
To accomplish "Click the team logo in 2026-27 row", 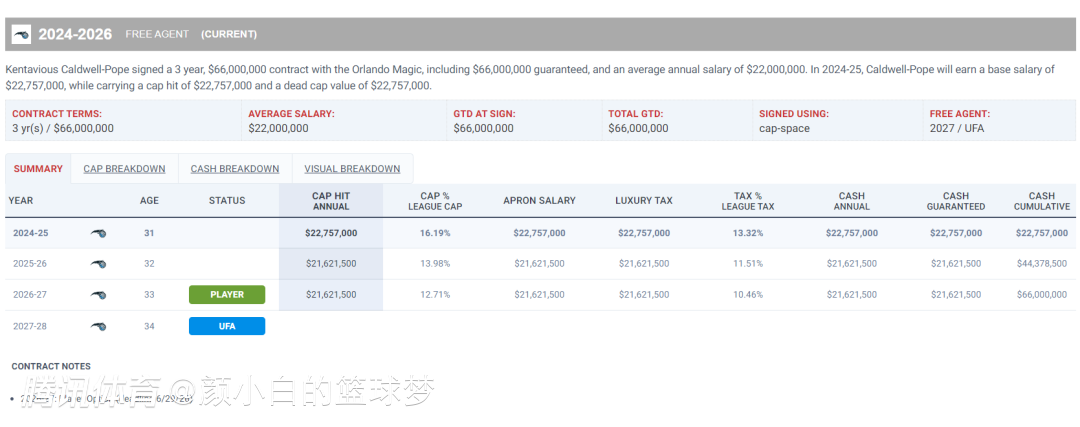I will point(98,295).
